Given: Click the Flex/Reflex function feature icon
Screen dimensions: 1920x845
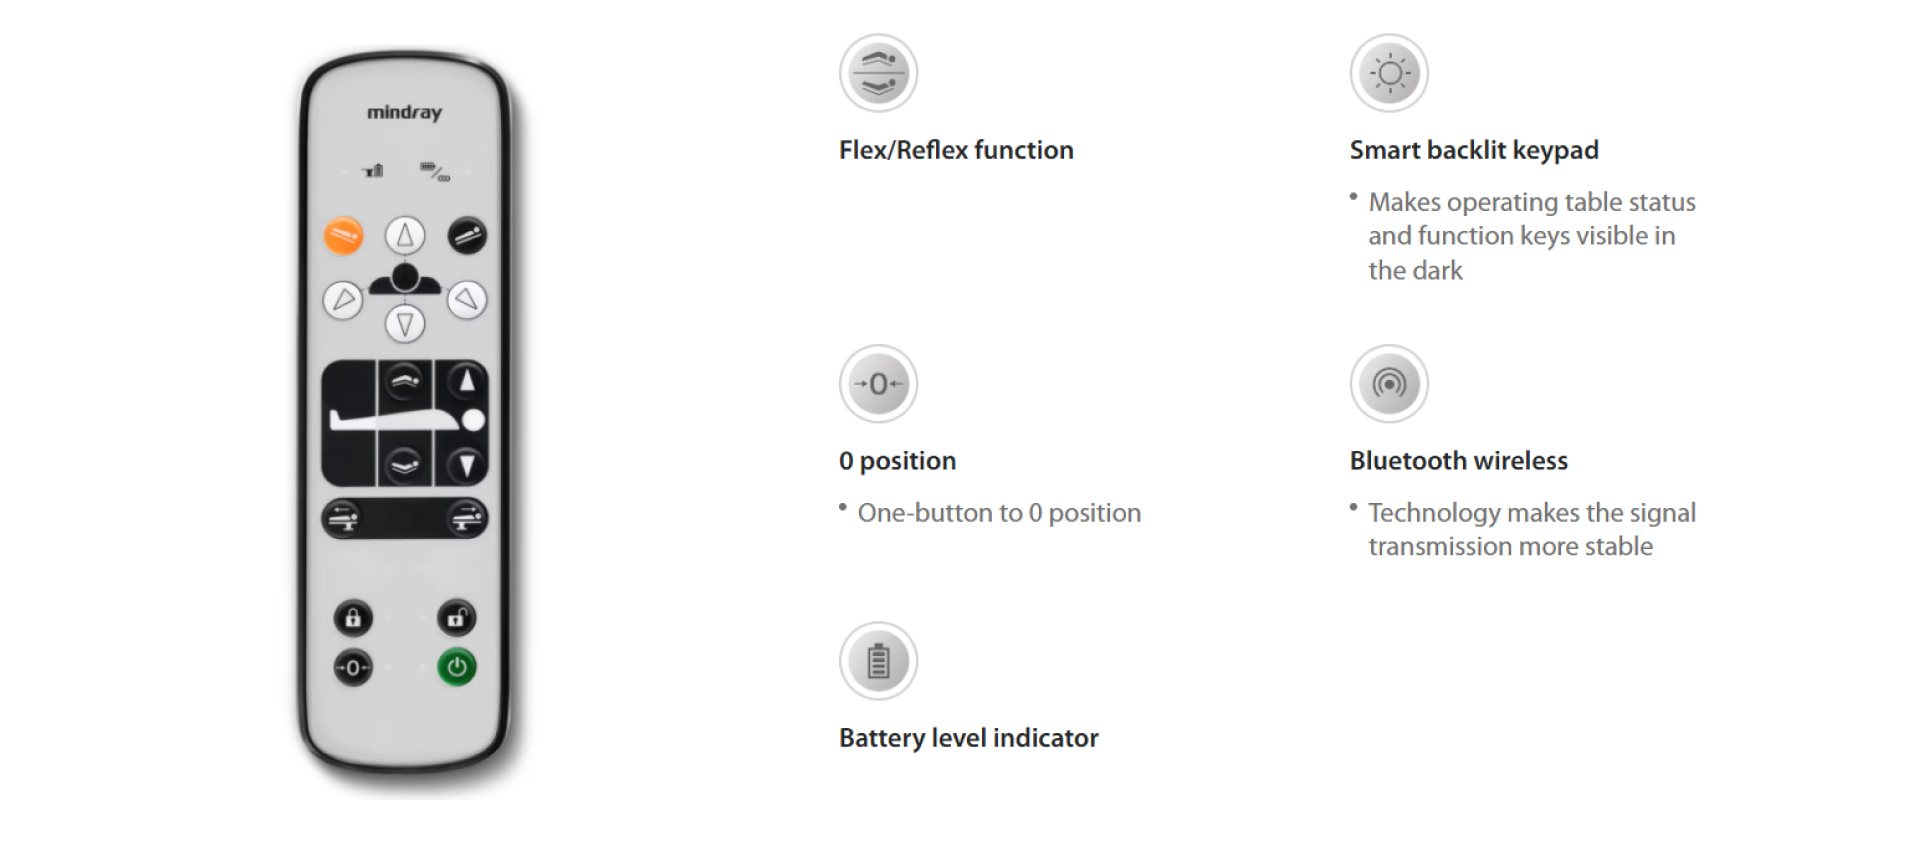Looking at the screenshot, I should click(878, 73).
